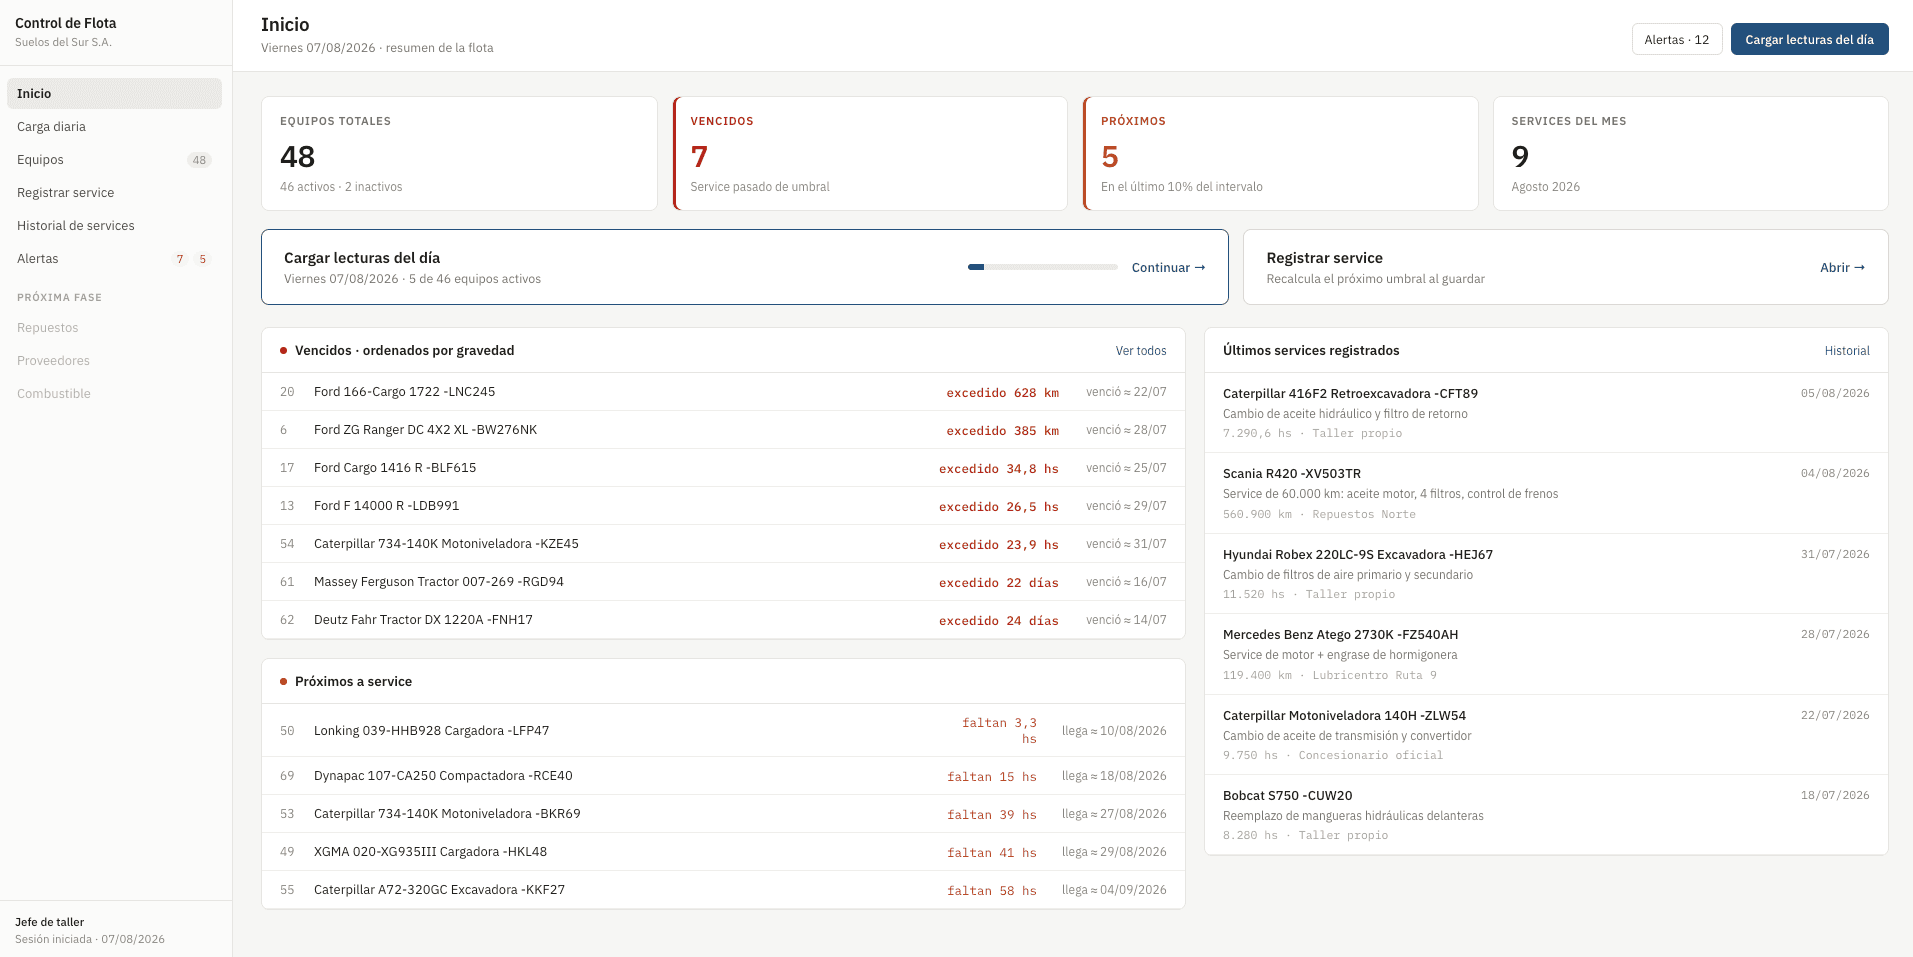Click the Vencidos · ordenados por gravedad heading
The image size is (1913, 957).
[404, 350]
